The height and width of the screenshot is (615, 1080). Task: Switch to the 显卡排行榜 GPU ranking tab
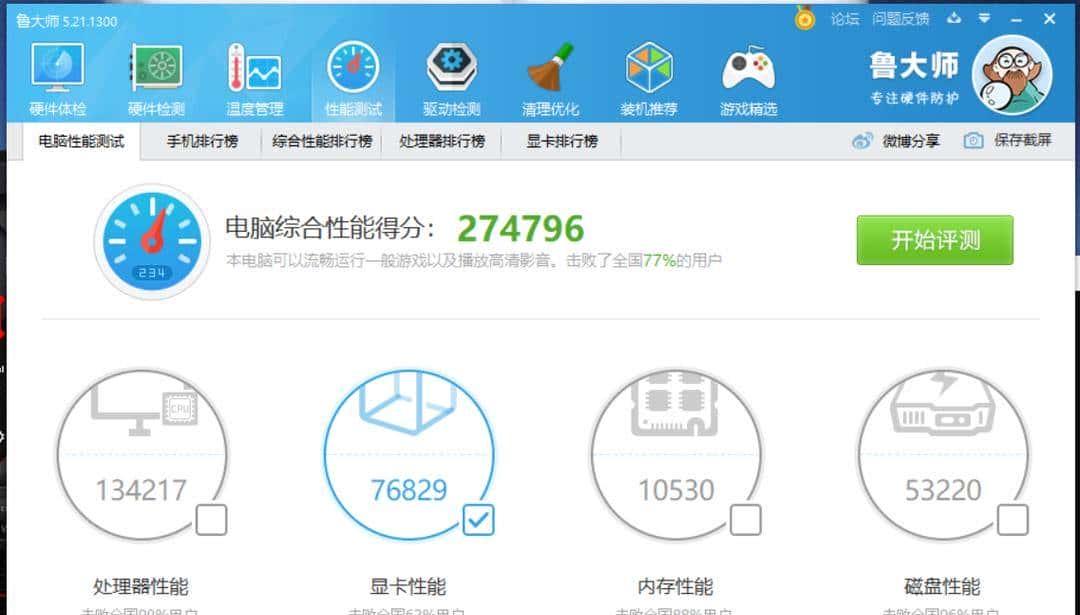coord(559,141)
